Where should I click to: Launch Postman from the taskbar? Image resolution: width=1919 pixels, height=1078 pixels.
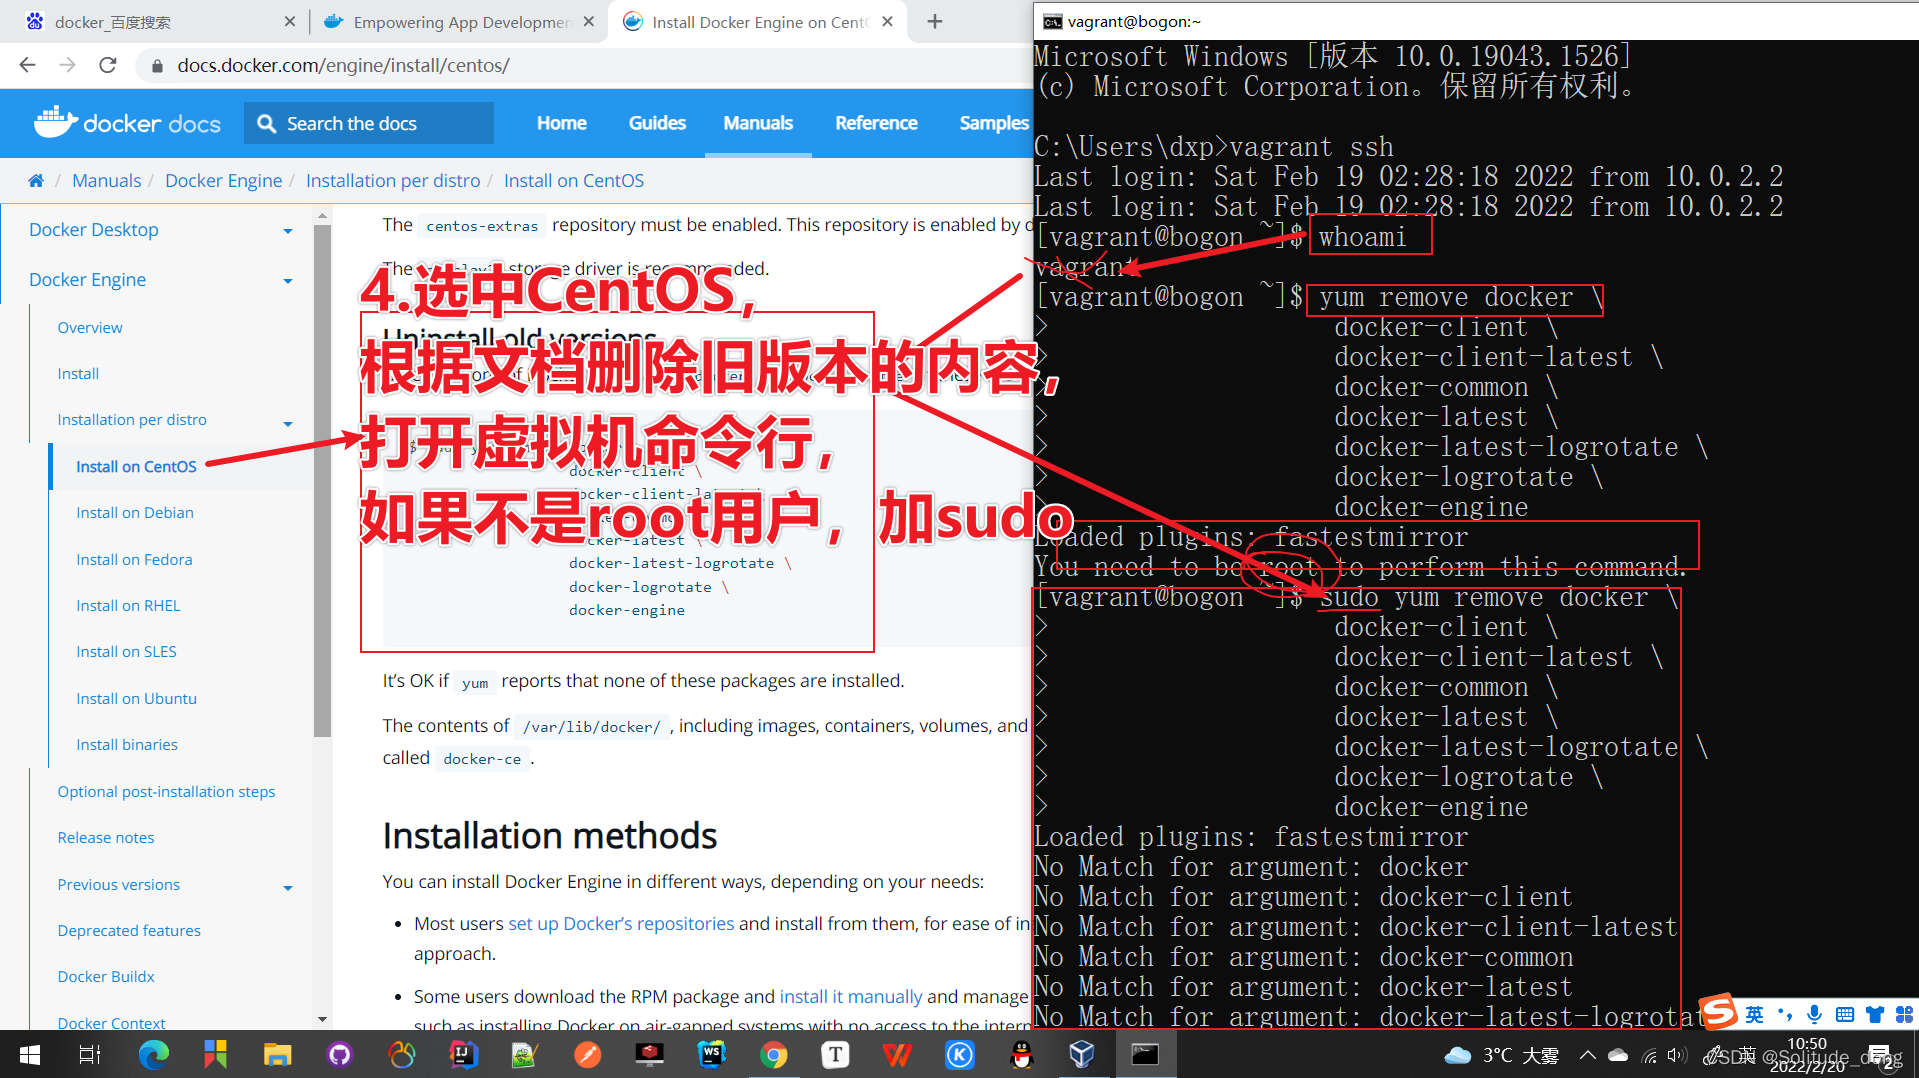588,1054
